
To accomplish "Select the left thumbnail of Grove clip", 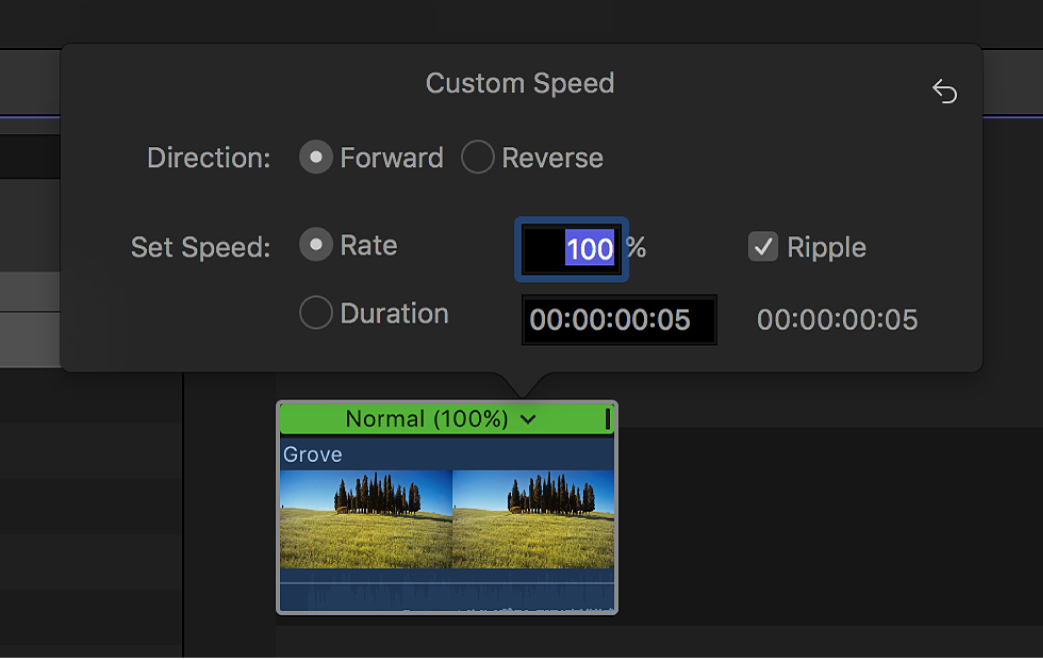I will pos(366,519).
